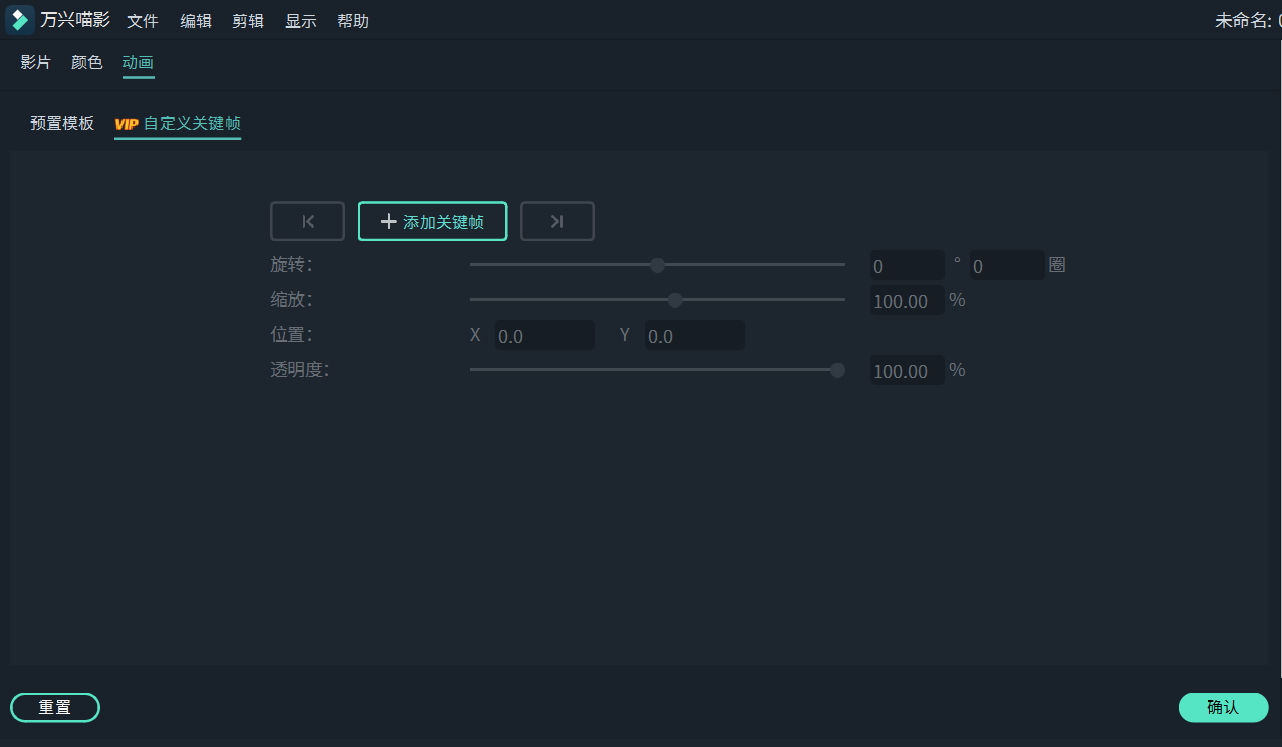The image size is (1282, 747).
Task: Click the 透明度 slider handle
Action: tap(837, 370)
